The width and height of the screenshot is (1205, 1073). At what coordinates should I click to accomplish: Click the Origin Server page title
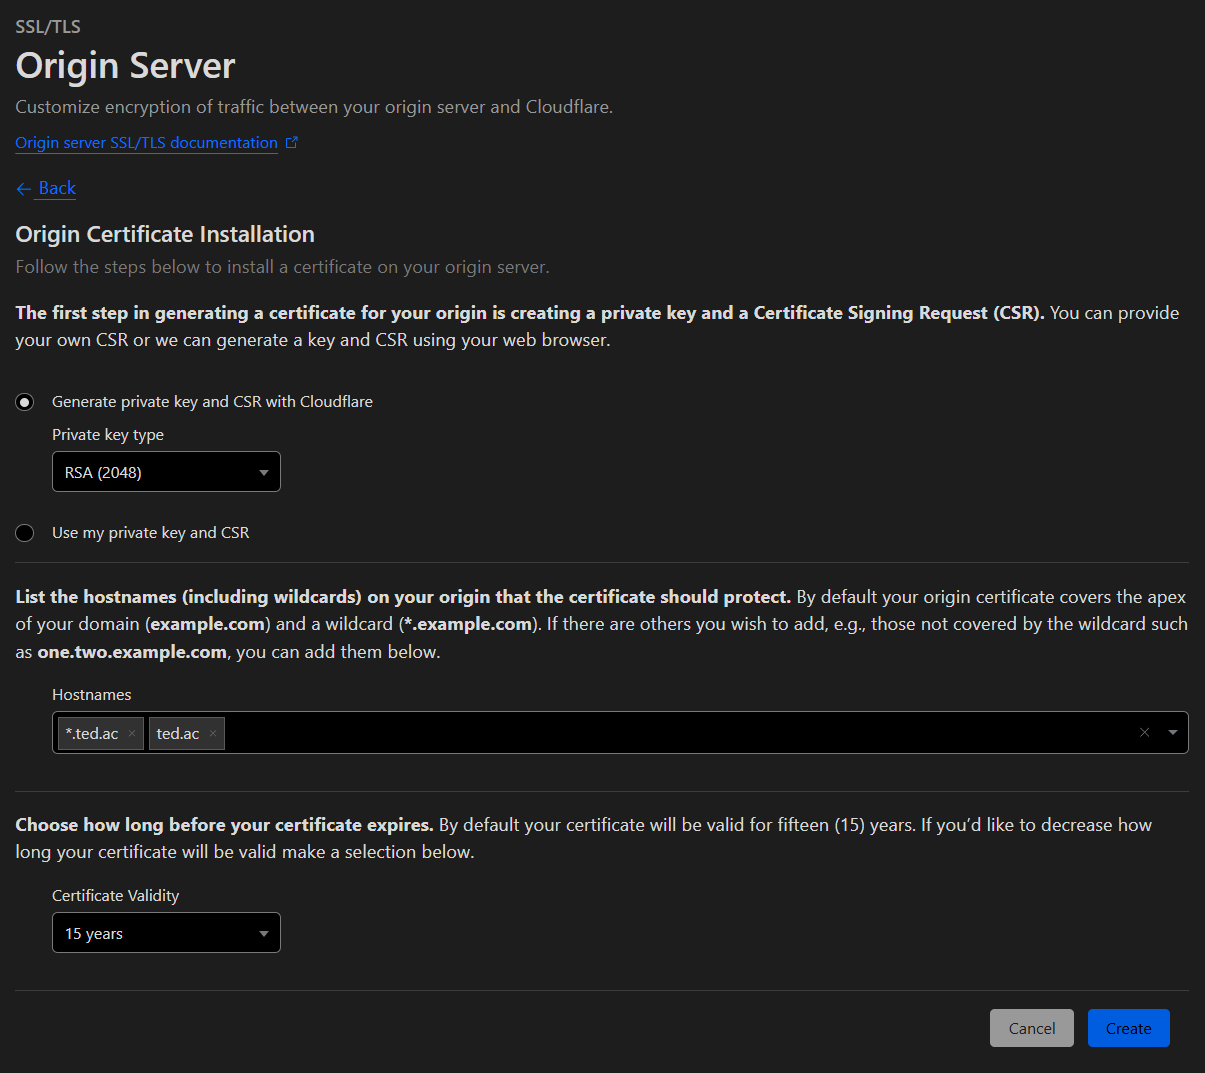[125, 66]
